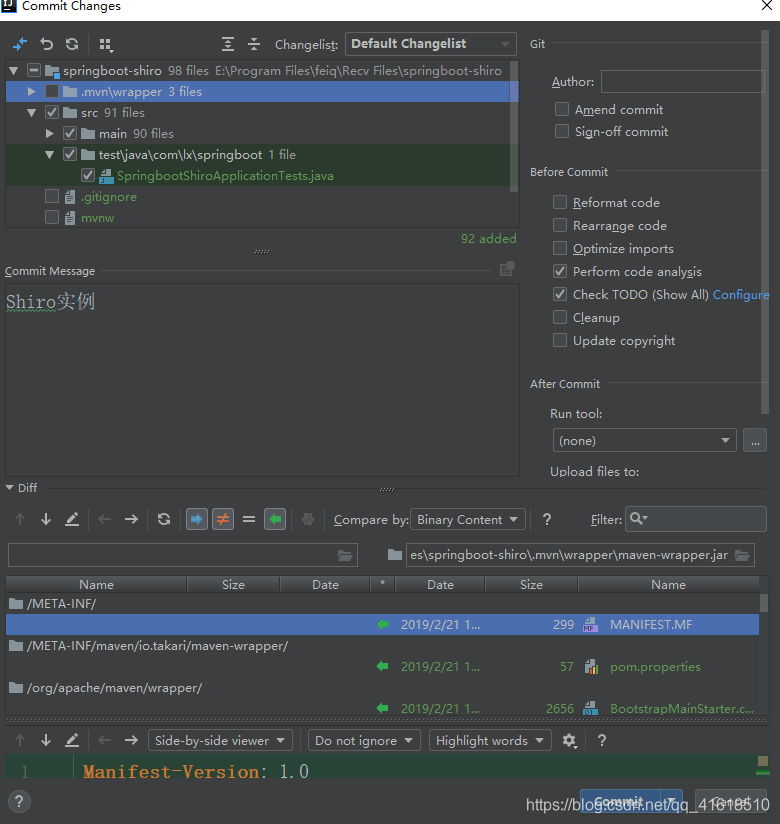Click the search icon in Filter field
780x824 pixels.
coord(638,519)
